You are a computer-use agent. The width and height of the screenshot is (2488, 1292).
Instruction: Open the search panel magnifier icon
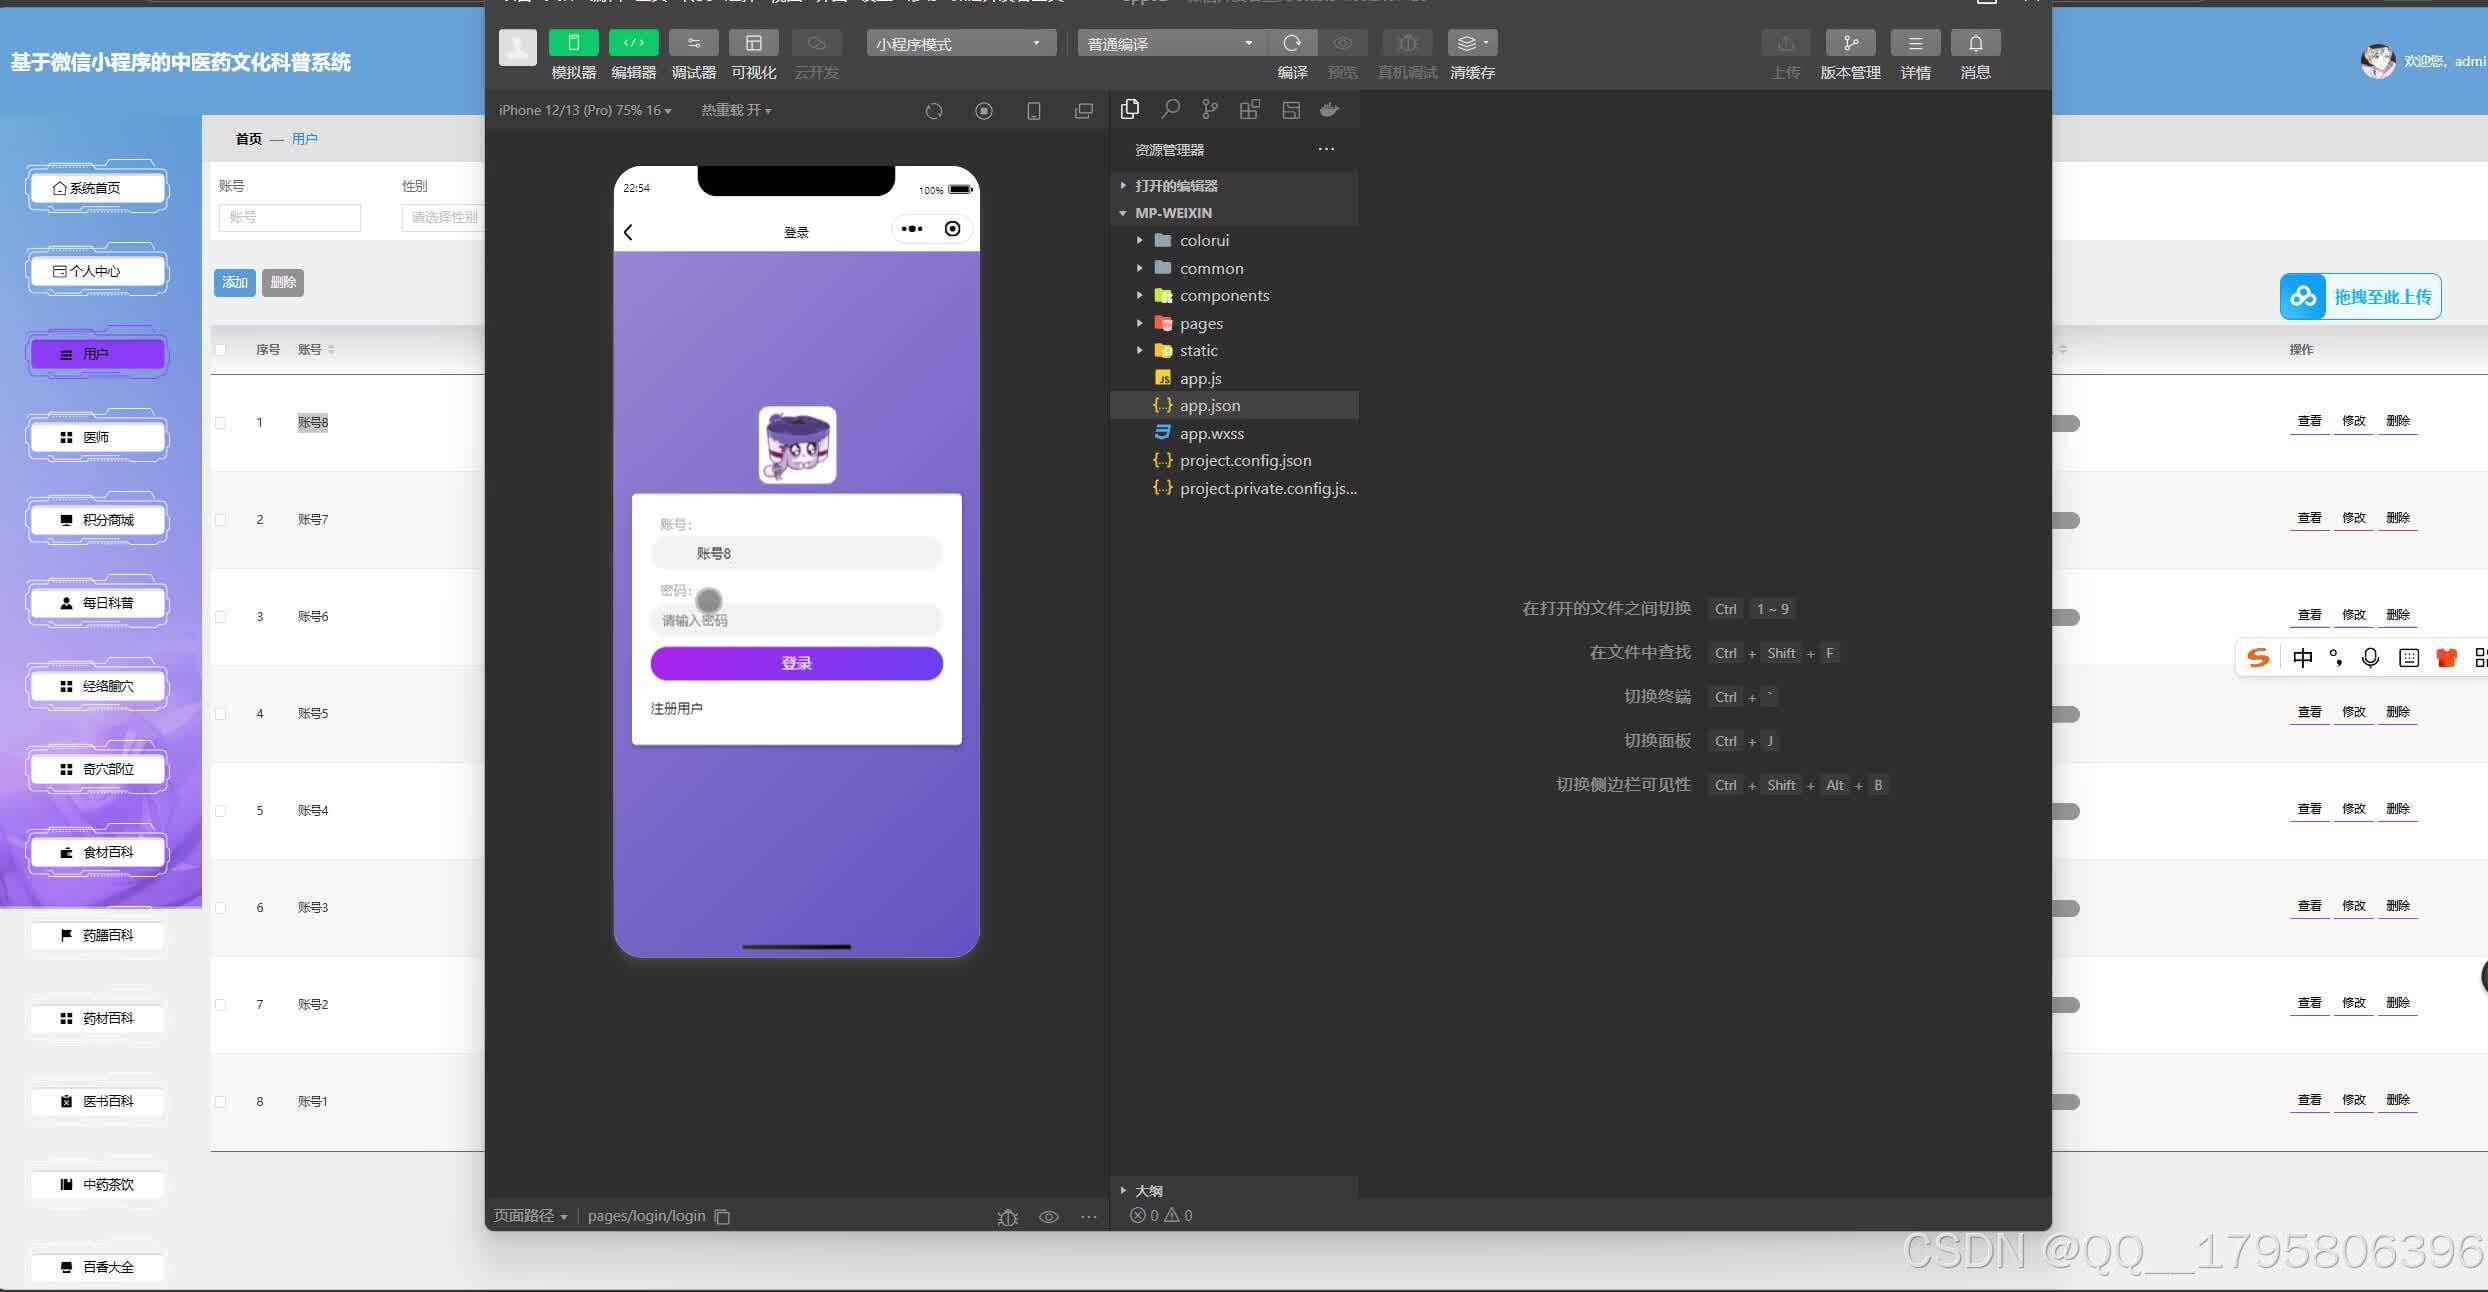[1170, 110]
